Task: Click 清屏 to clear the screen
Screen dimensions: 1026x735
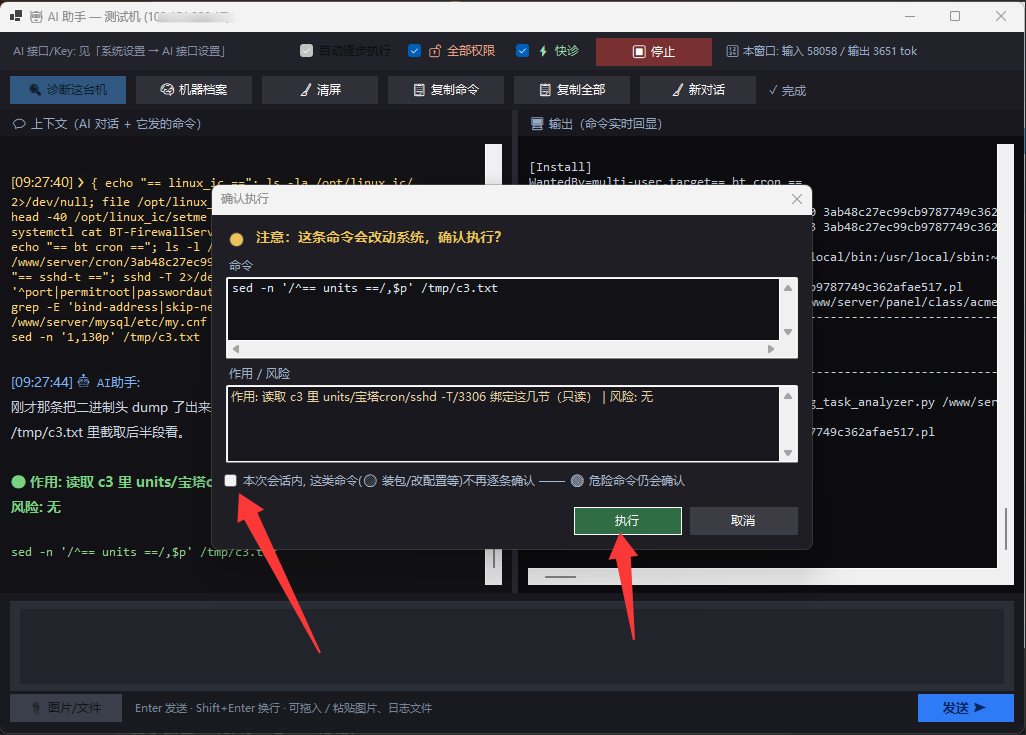Action: pos(320,90)
